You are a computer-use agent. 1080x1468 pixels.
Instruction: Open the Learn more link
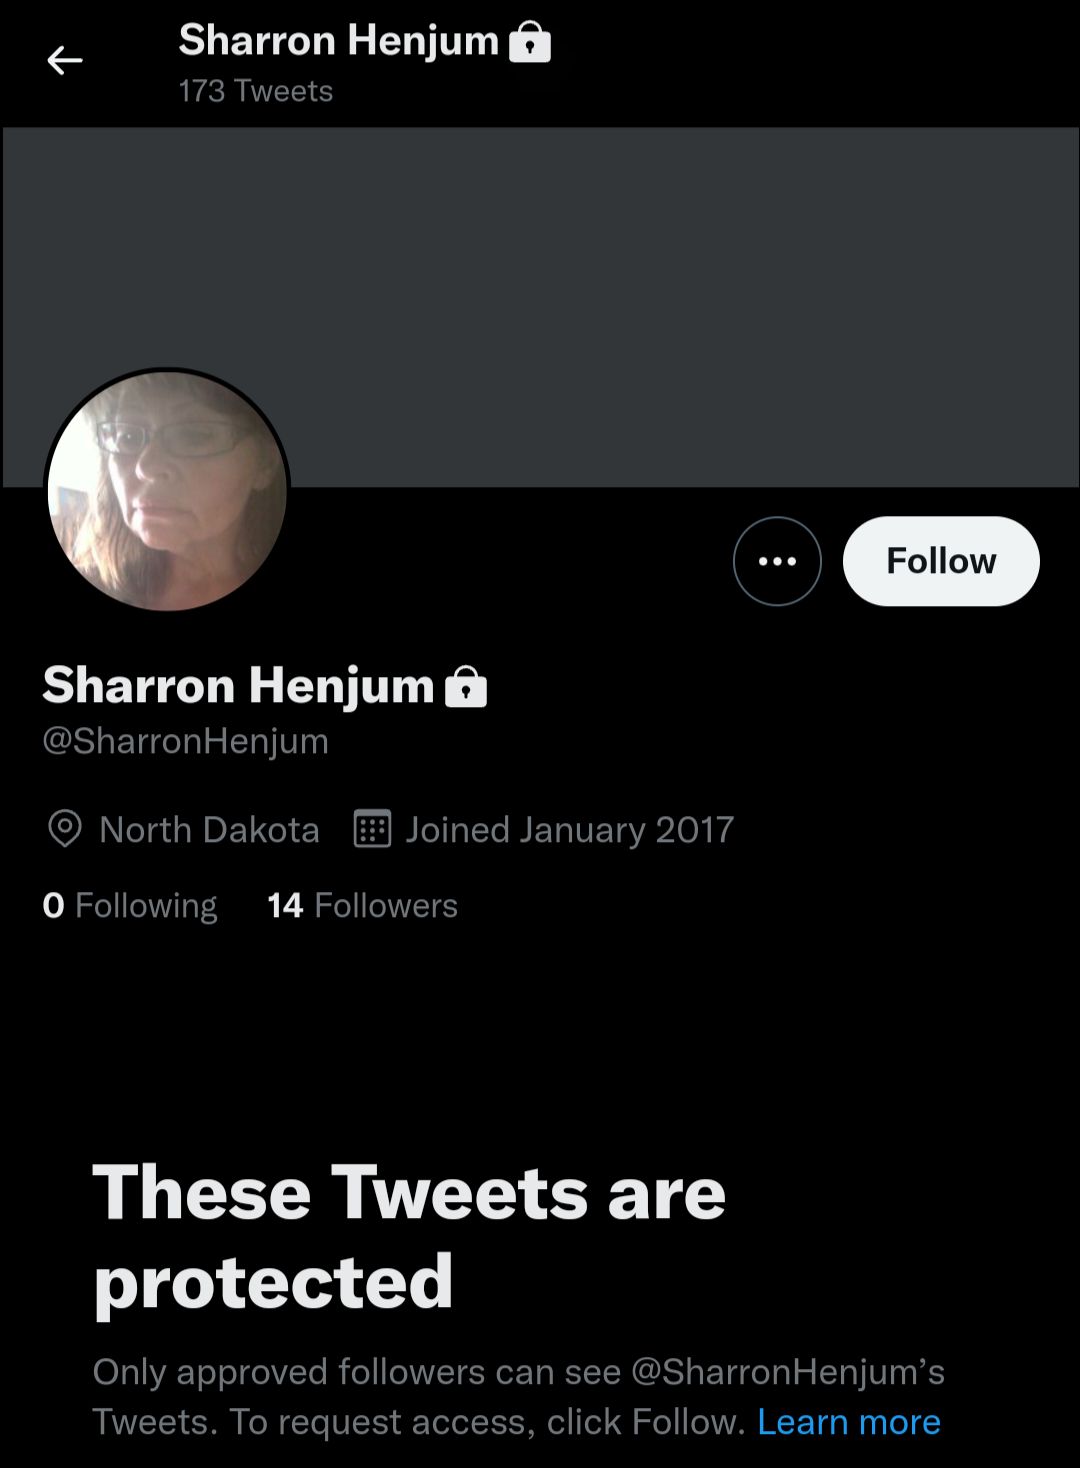pos(849,1422)
